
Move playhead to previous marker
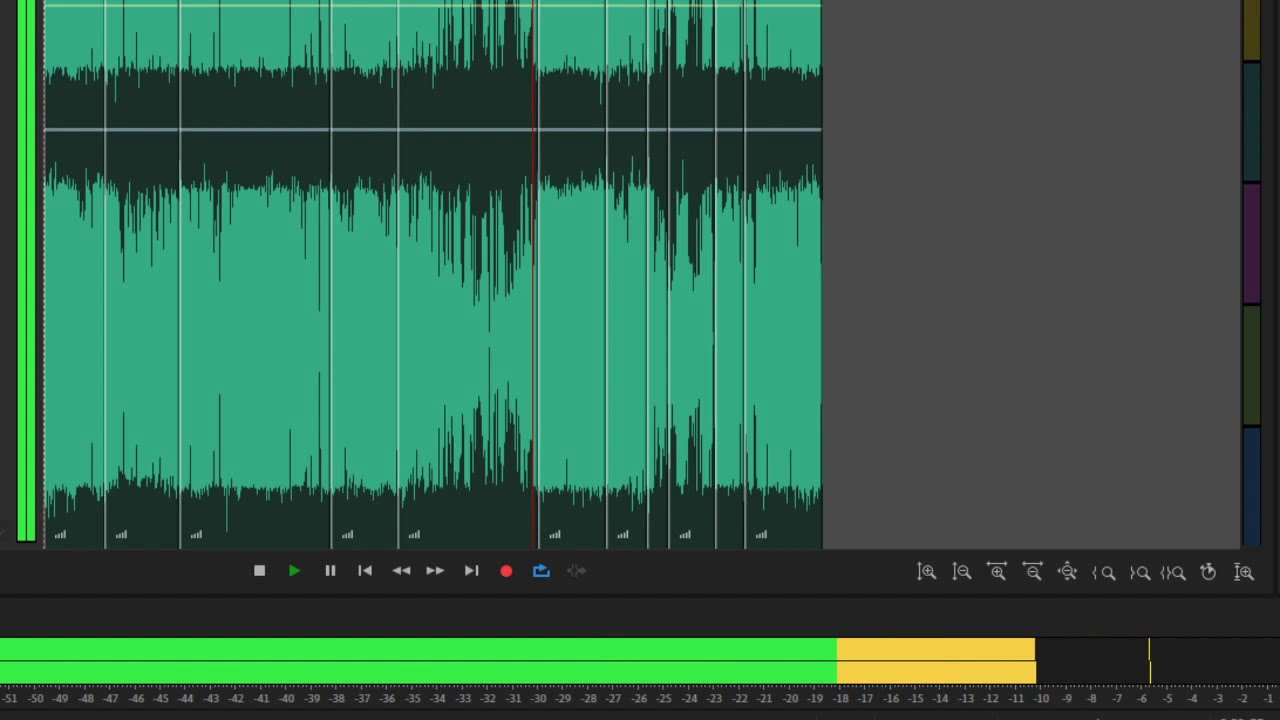tap(365, 571)
